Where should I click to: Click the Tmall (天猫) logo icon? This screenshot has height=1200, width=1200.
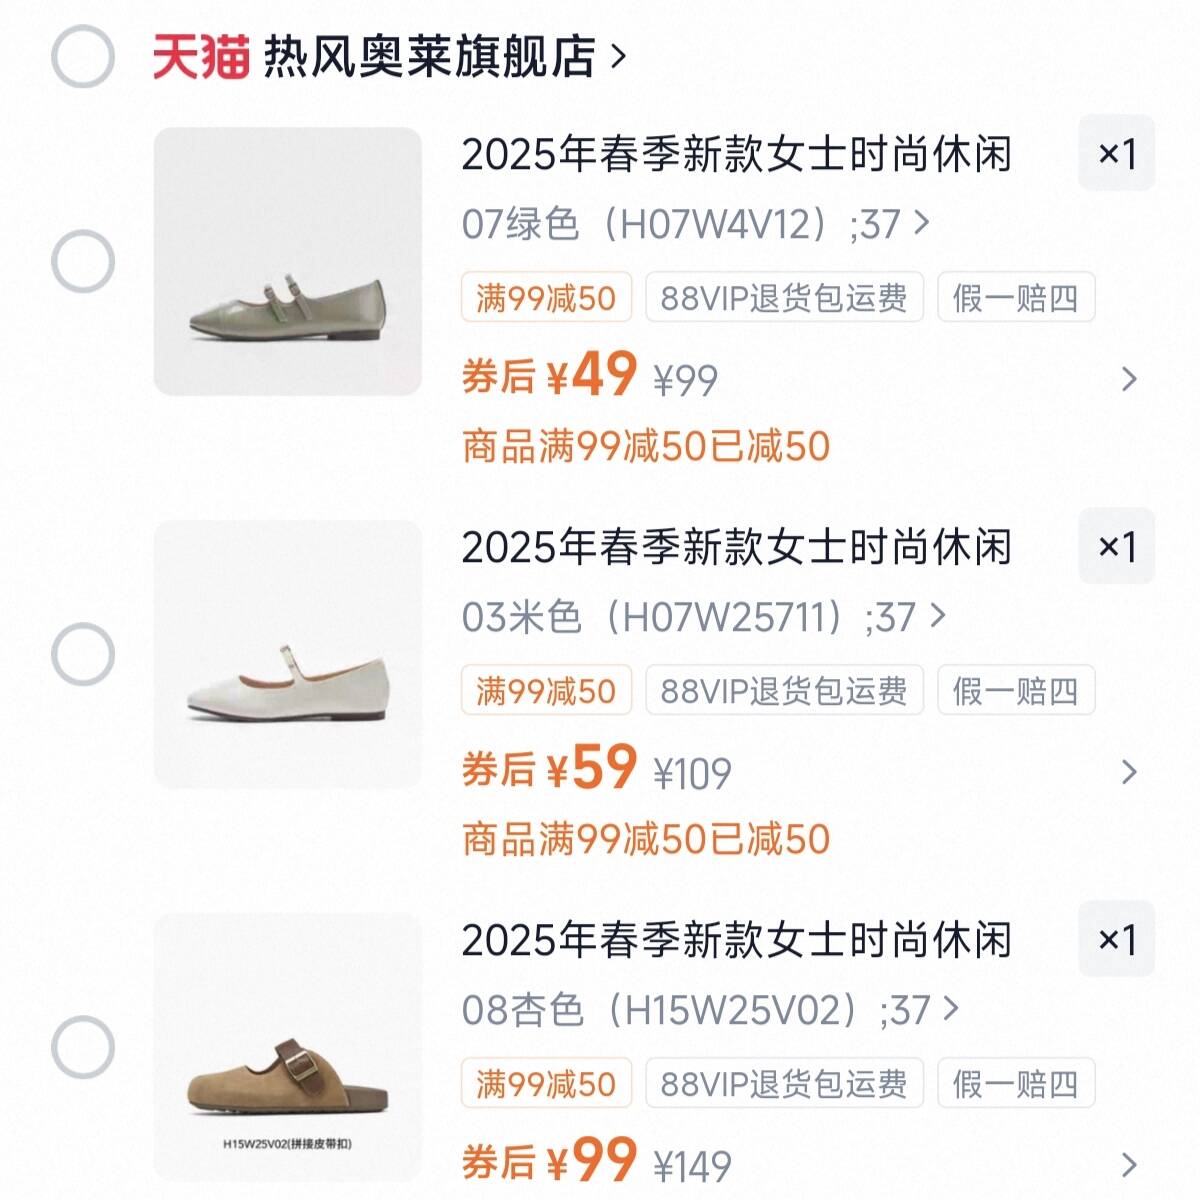(200, 57)
